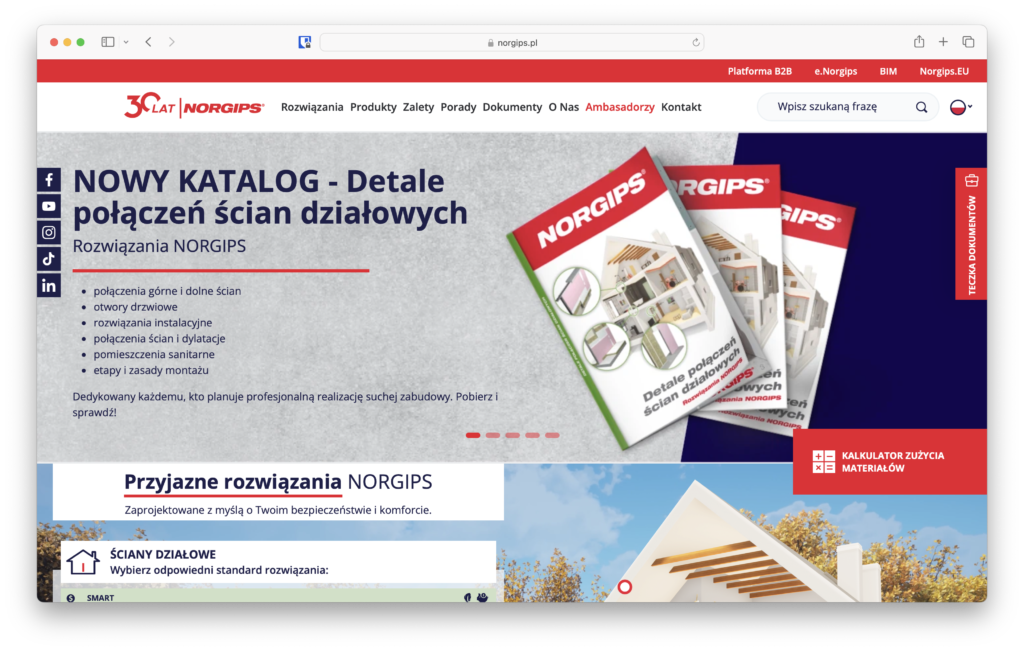Reload the page with the refresh icon
Screen dimensions: 1024x651
click(x=696, y=42)
